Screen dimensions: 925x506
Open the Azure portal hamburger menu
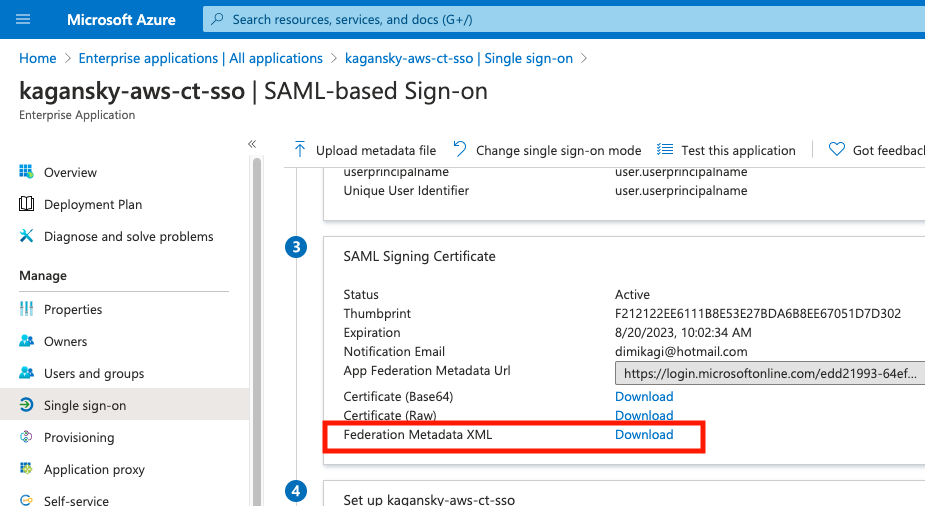point(23,19)
